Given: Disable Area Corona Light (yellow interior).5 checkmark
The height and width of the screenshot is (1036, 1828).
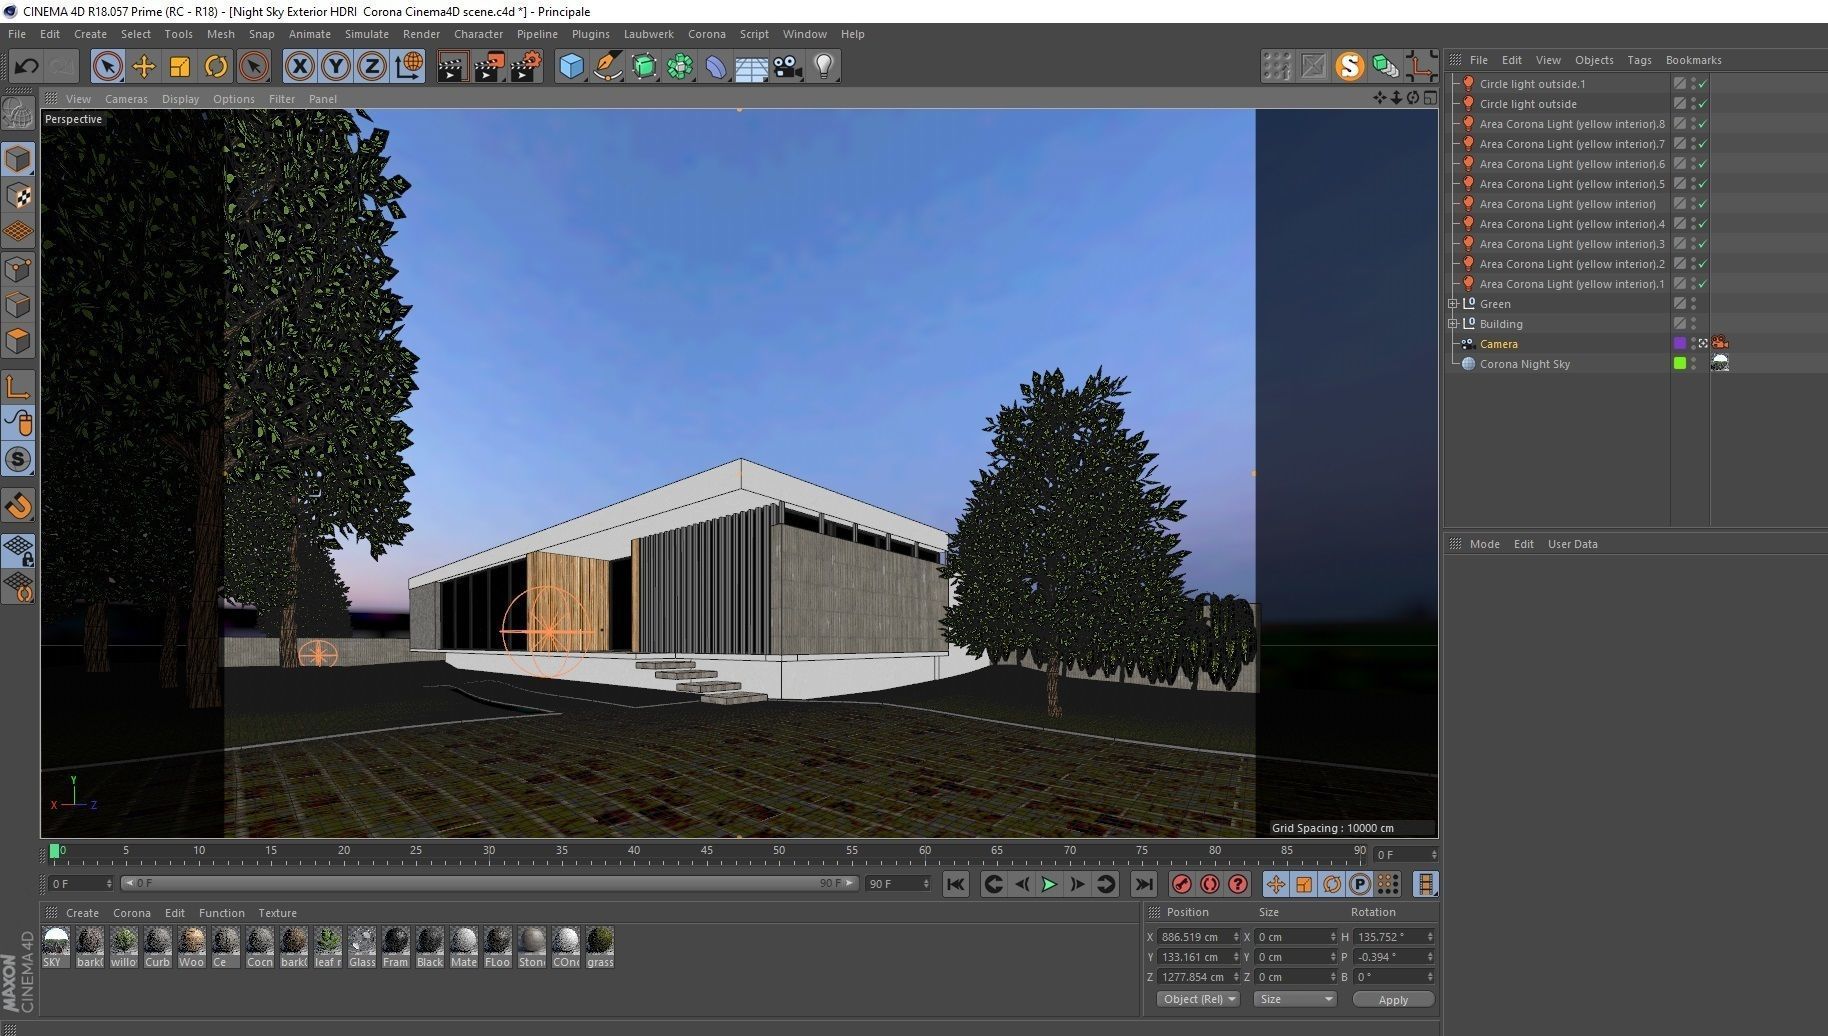Looking at the screenshot, I should point(1702,184).
